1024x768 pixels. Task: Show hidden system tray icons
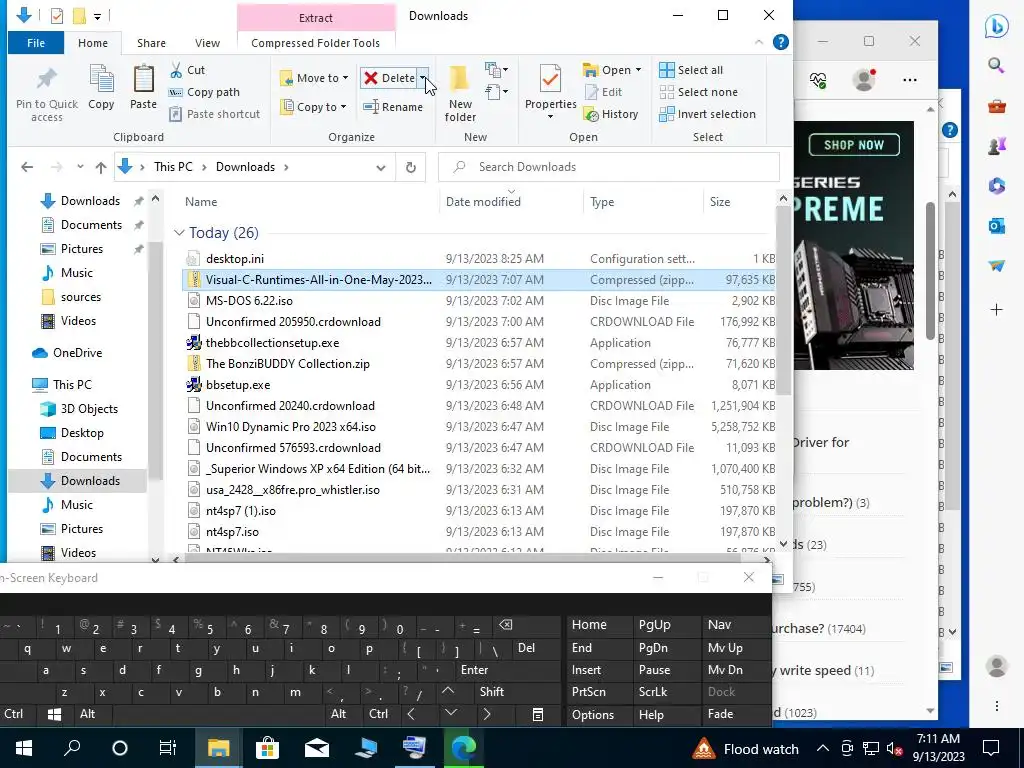tap(823, 748)
